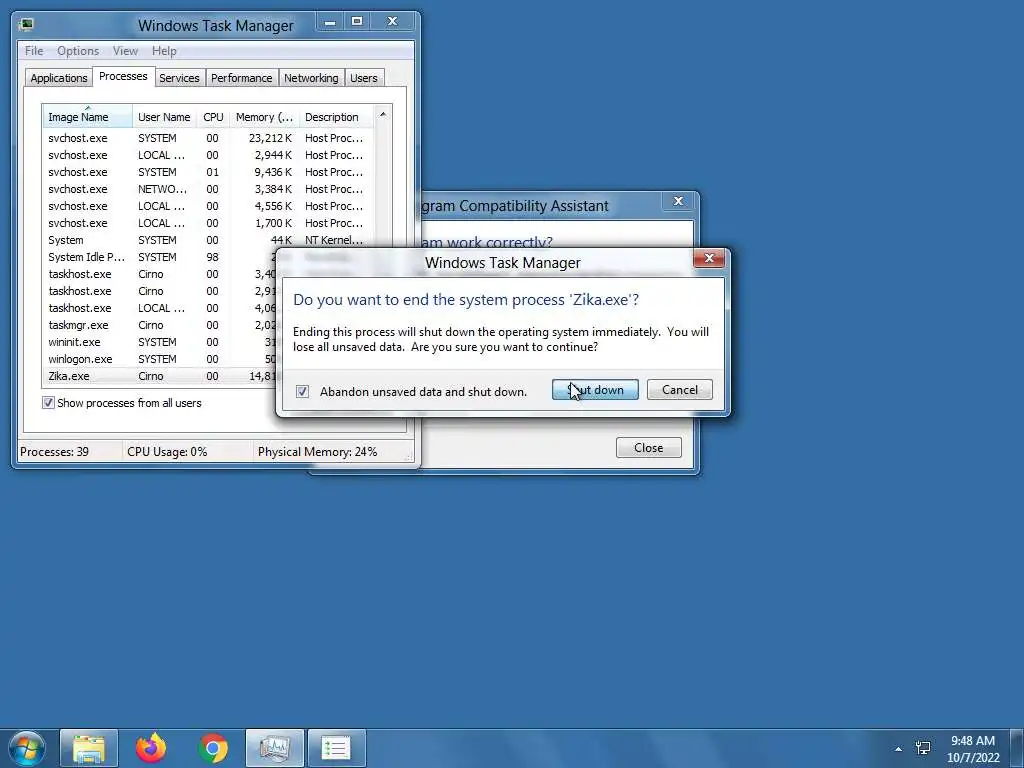Open the File menu

34,51
